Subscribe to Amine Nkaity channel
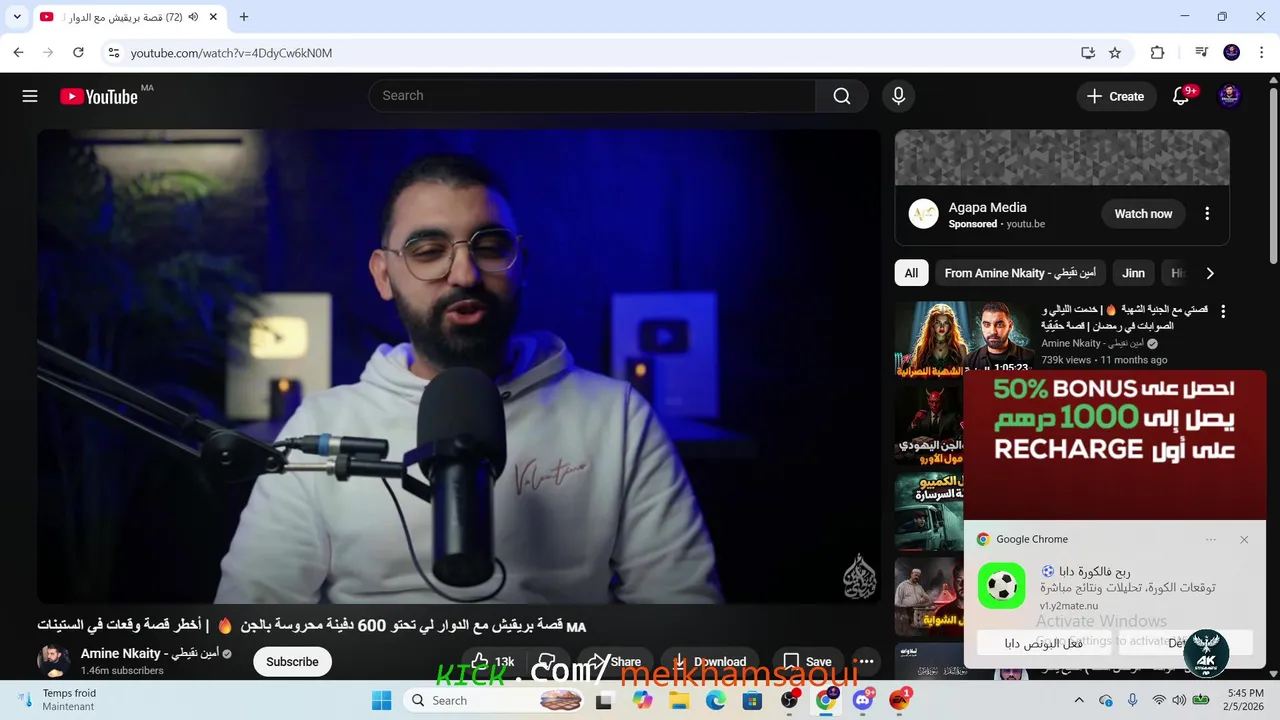This screenshot has height=720, width=1280. click(292, 662)
